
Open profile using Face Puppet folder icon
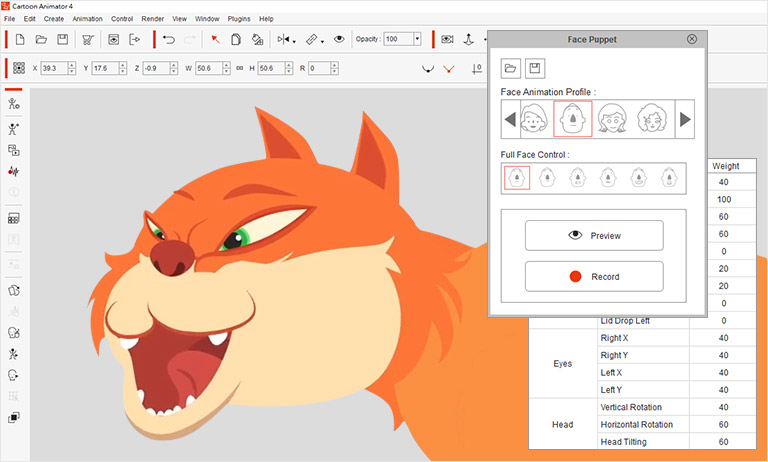[x=511, y=68]
